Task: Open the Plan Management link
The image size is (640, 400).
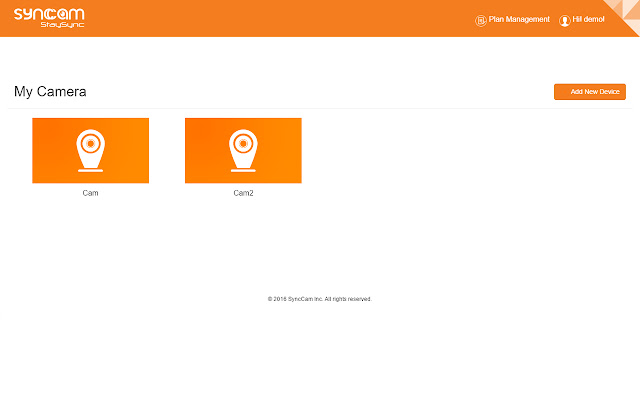Action: [519, 20]
